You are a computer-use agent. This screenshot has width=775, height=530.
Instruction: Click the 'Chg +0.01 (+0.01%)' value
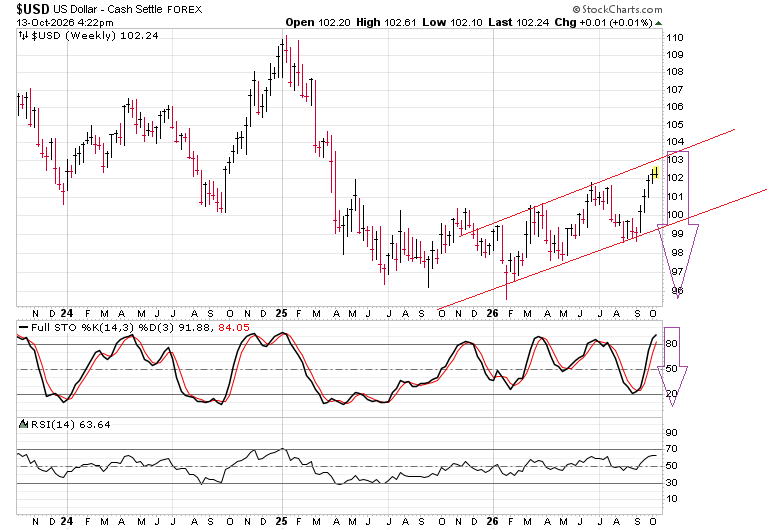click(x=603, y=23)
